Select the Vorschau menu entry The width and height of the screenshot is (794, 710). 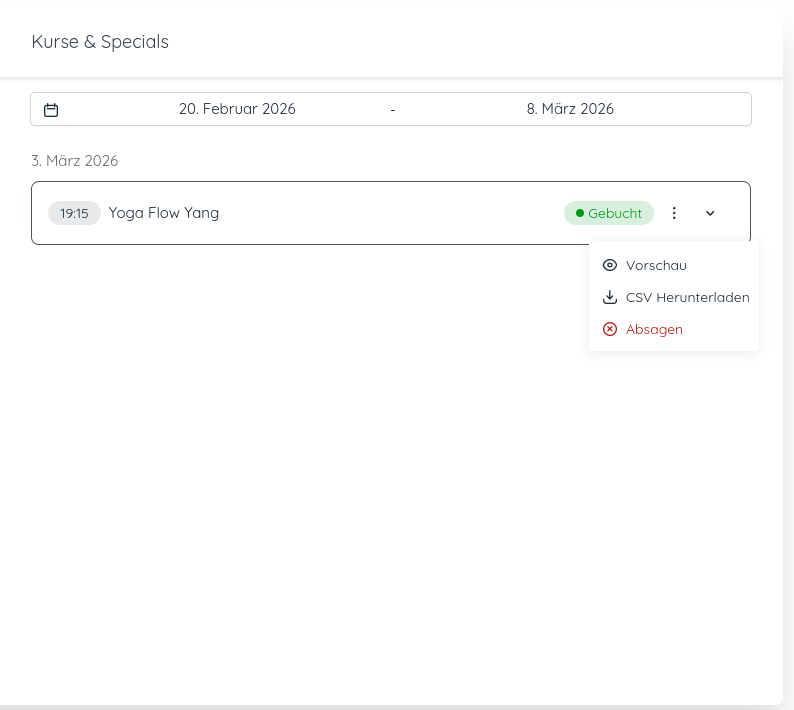pyautogui.click(x=656, y=265)
